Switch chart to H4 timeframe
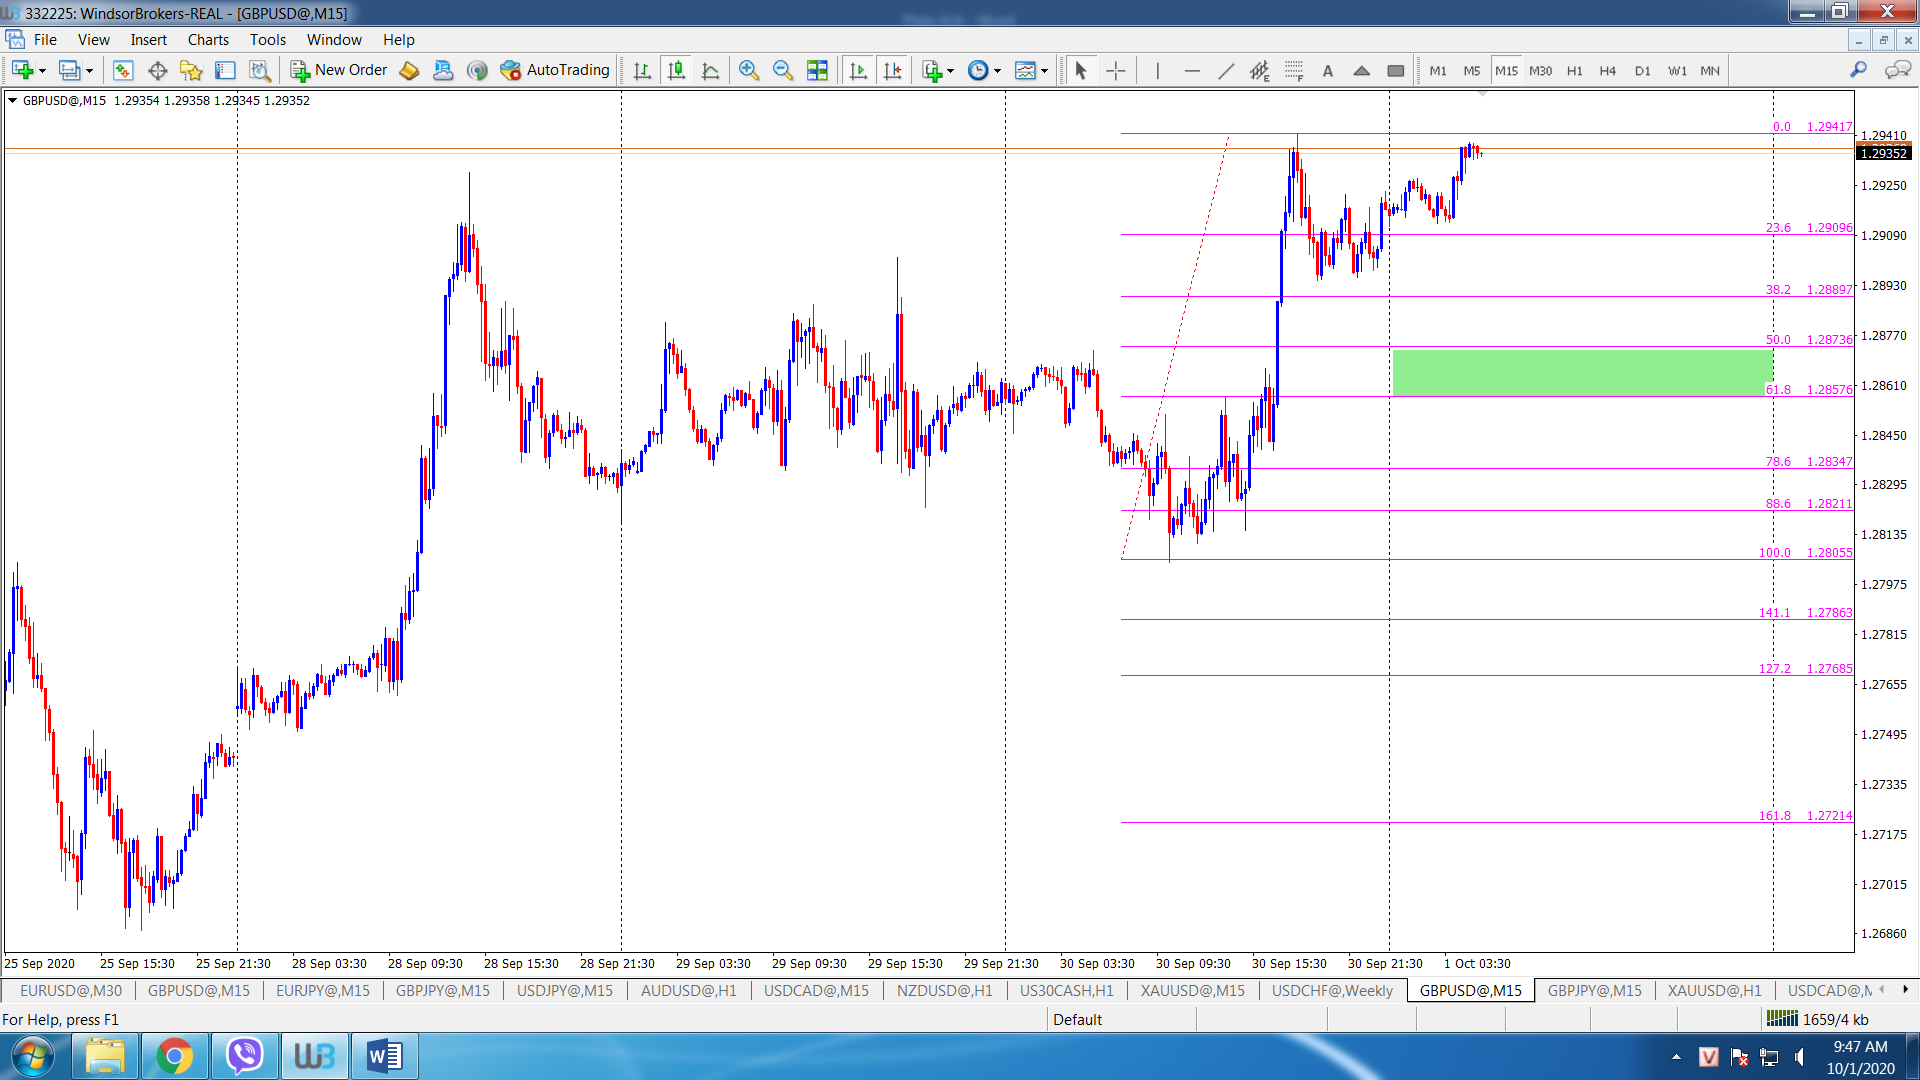Screen dimensions: 1920x1080 (1608, 71)
